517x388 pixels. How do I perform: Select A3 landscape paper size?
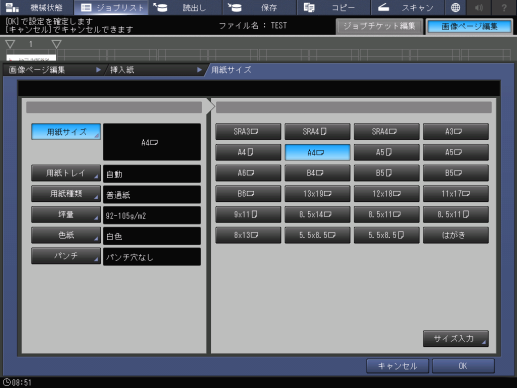click(456, 132)
